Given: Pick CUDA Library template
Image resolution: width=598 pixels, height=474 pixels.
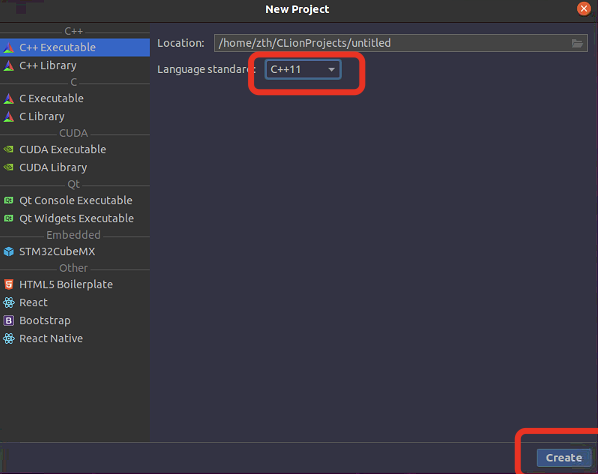Looking at the screenshot, I should coord(75,167).
